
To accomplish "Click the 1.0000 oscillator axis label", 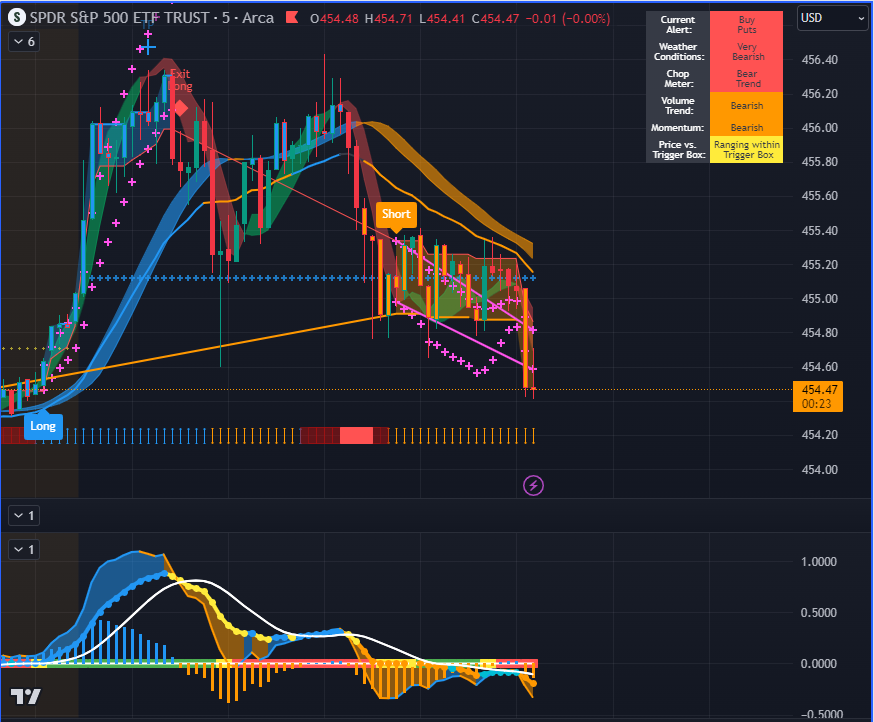I will tap(818, 561).
